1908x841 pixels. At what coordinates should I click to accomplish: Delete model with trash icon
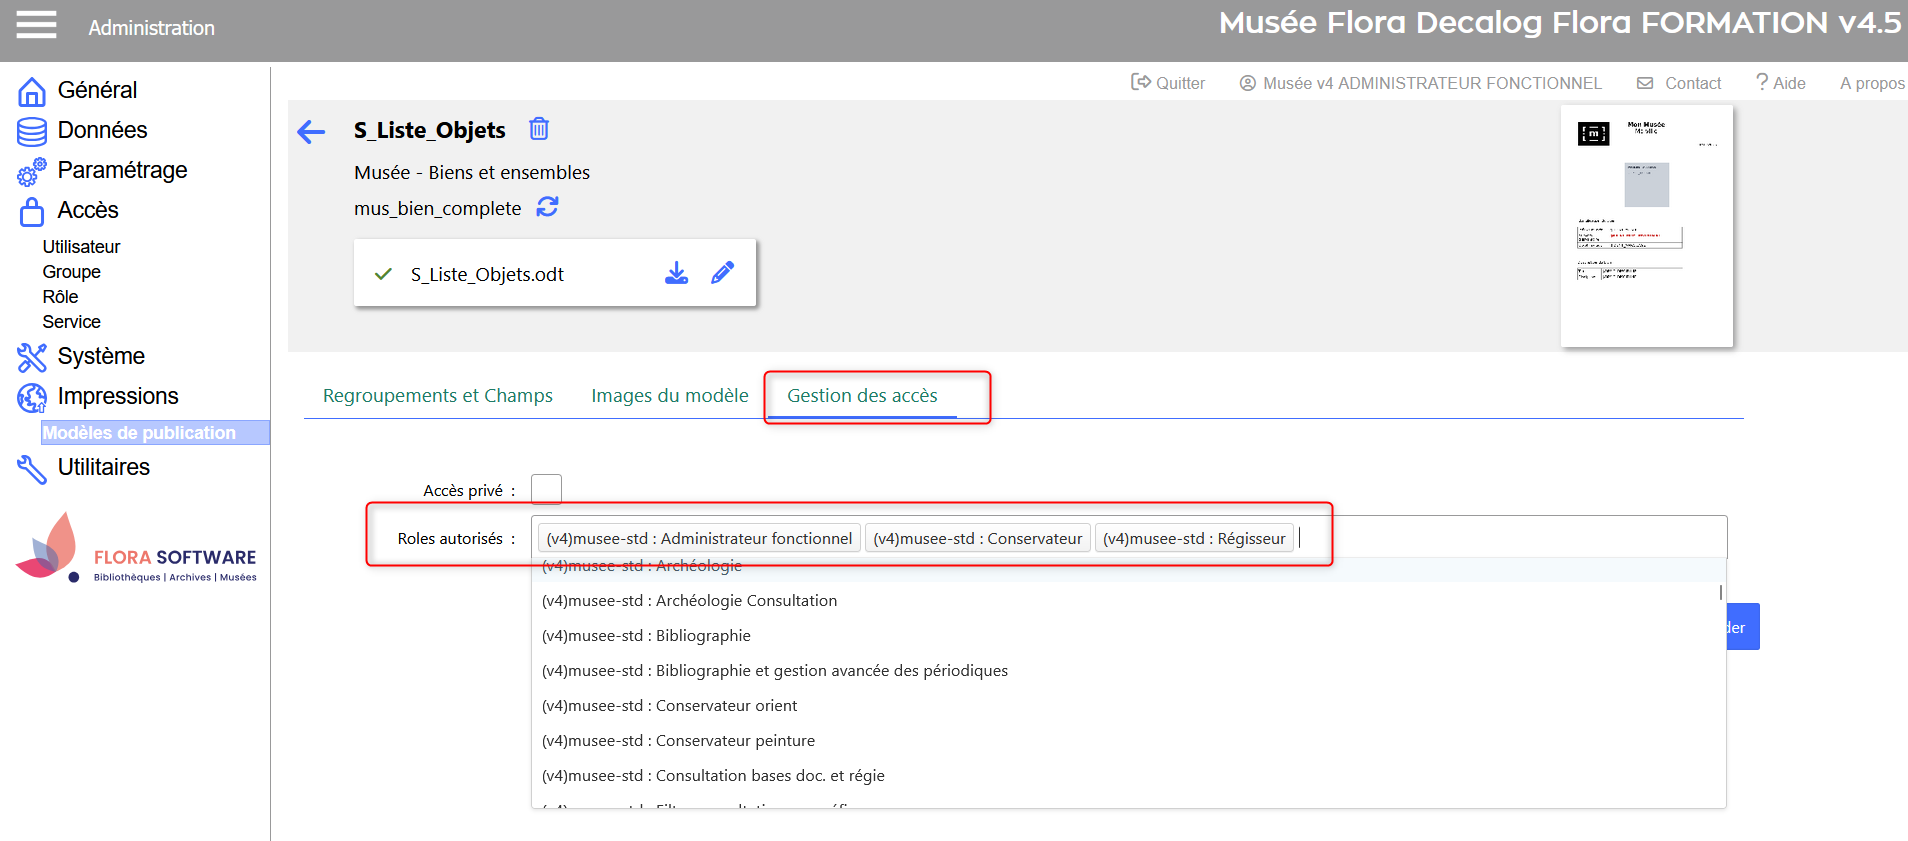pyautogui.click(x=539, y=129)
